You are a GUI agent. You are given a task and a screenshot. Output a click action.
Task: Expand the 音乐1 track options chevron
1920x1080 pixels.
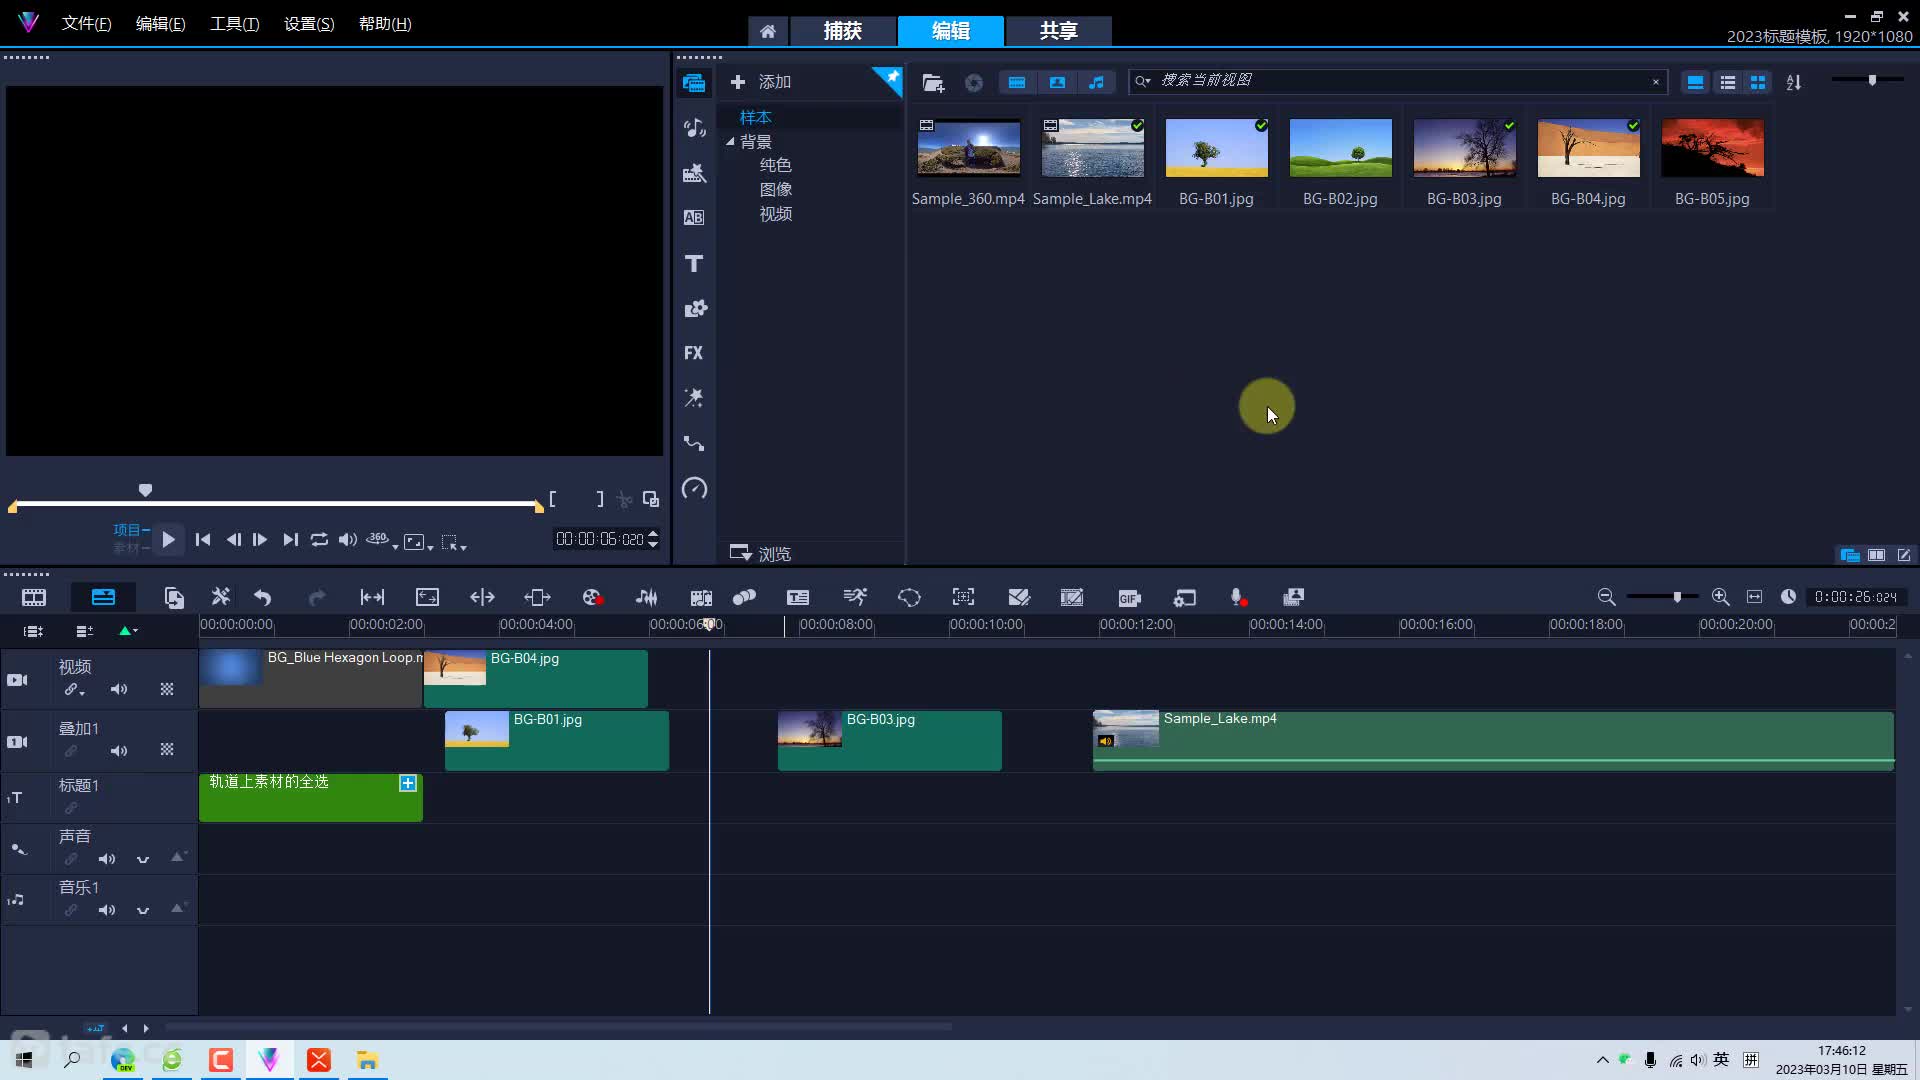click(x=143, y=910)
